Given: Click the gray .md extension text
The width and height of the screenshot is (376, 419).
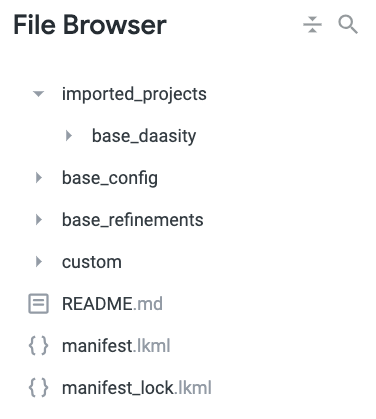Looking at the screenshot, I should [x=148, y=304].
